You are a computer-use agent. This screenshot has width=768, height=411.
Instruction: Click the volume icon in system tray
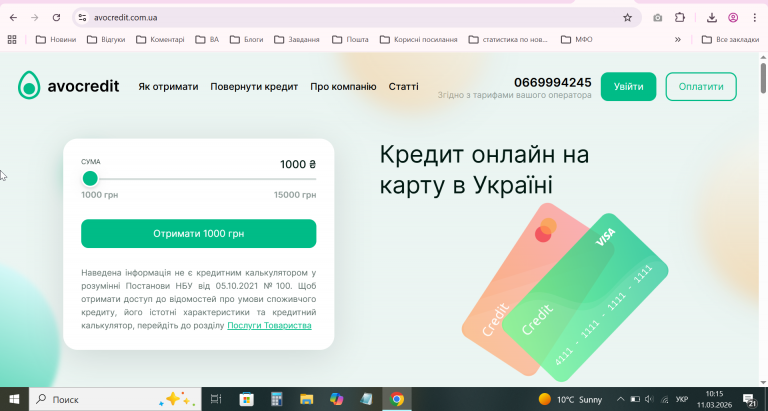649,399
